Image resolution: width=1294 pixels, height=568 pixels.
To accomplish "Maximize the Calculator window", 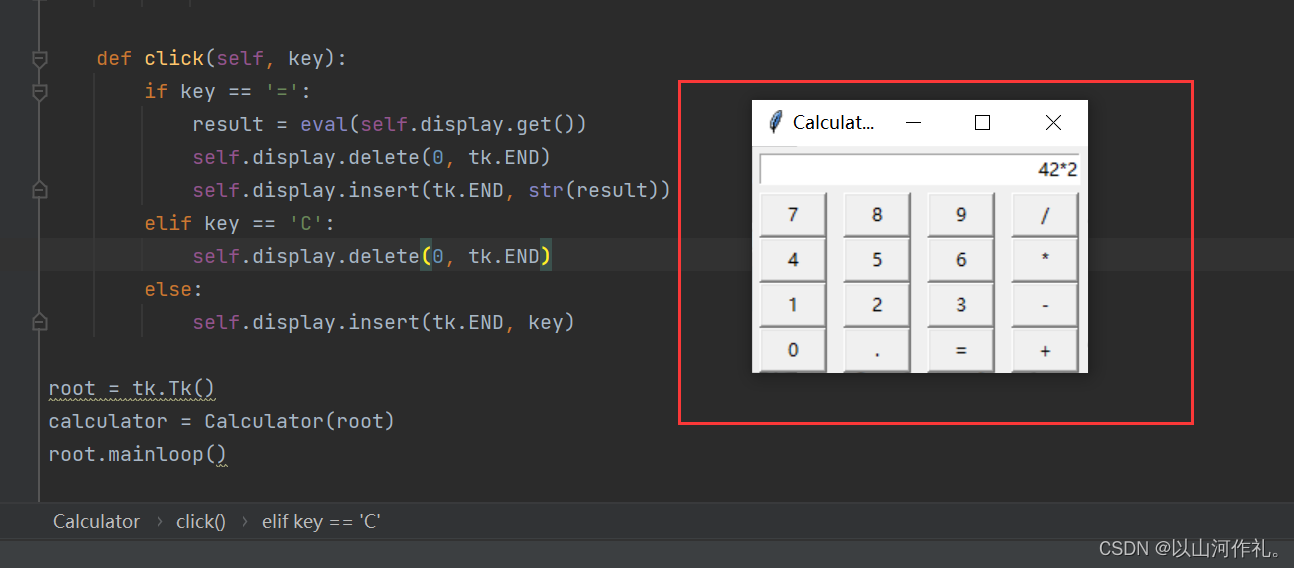I will 982,122.
